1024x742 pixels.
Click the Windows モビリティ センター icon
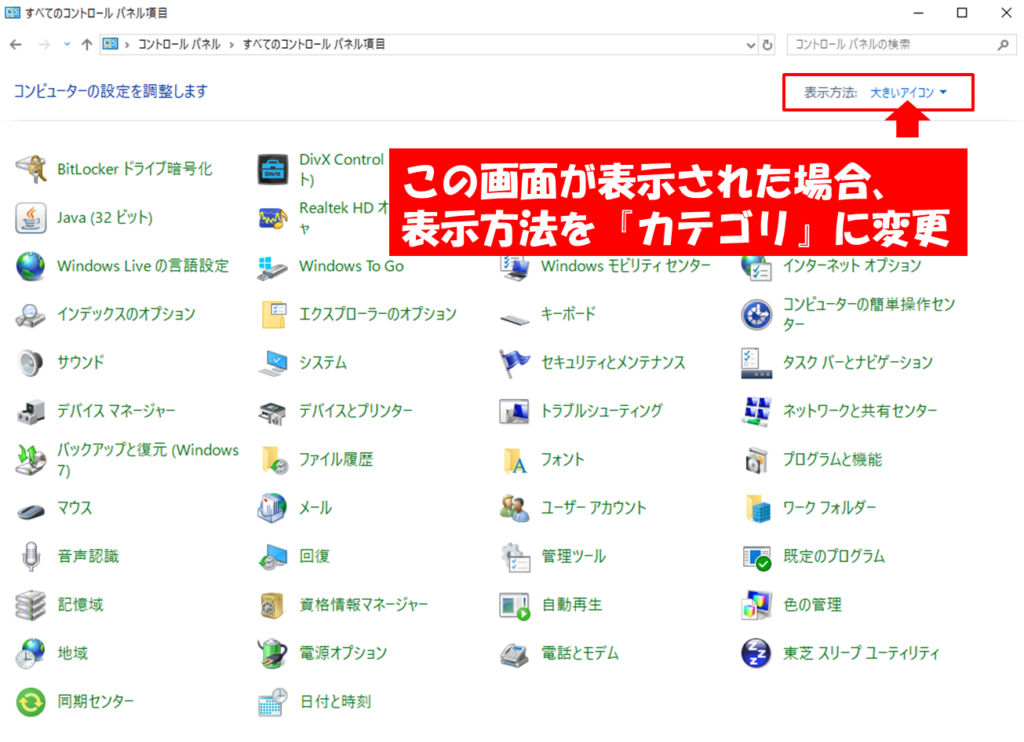tap(515, 268)
